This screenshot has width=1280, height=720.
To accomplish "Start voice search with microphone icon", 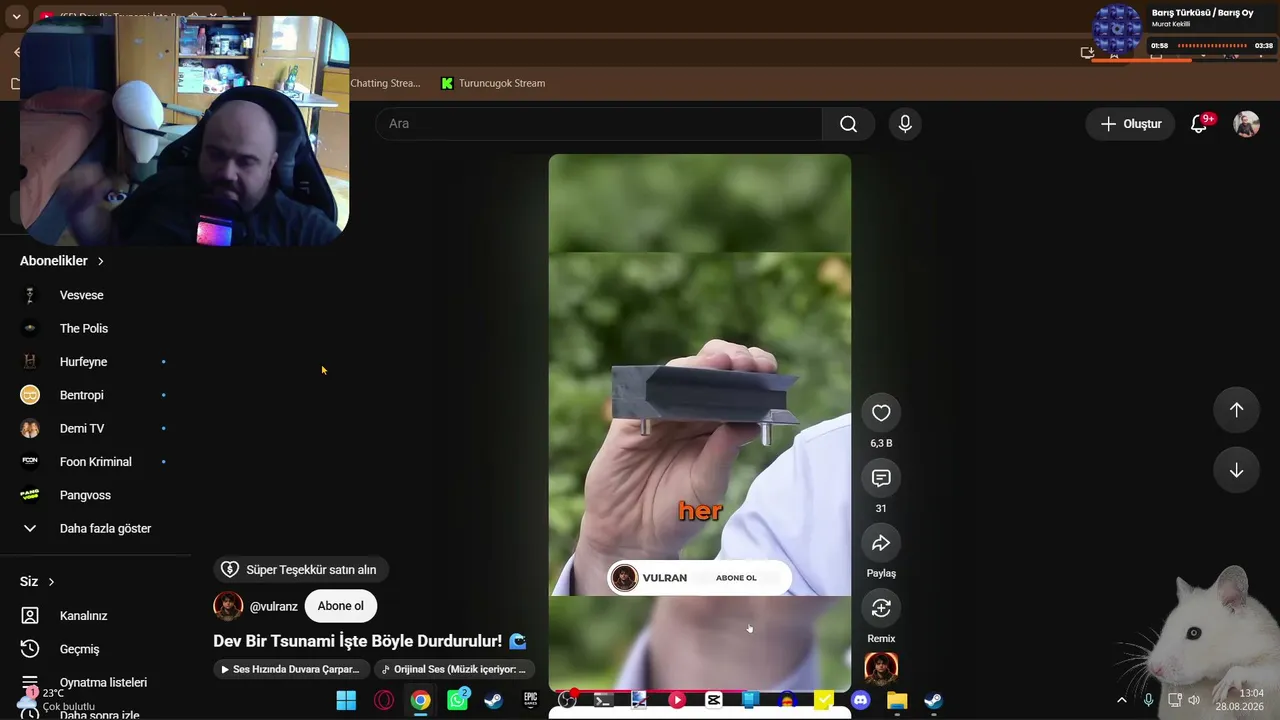I will [x=905, y=124].
